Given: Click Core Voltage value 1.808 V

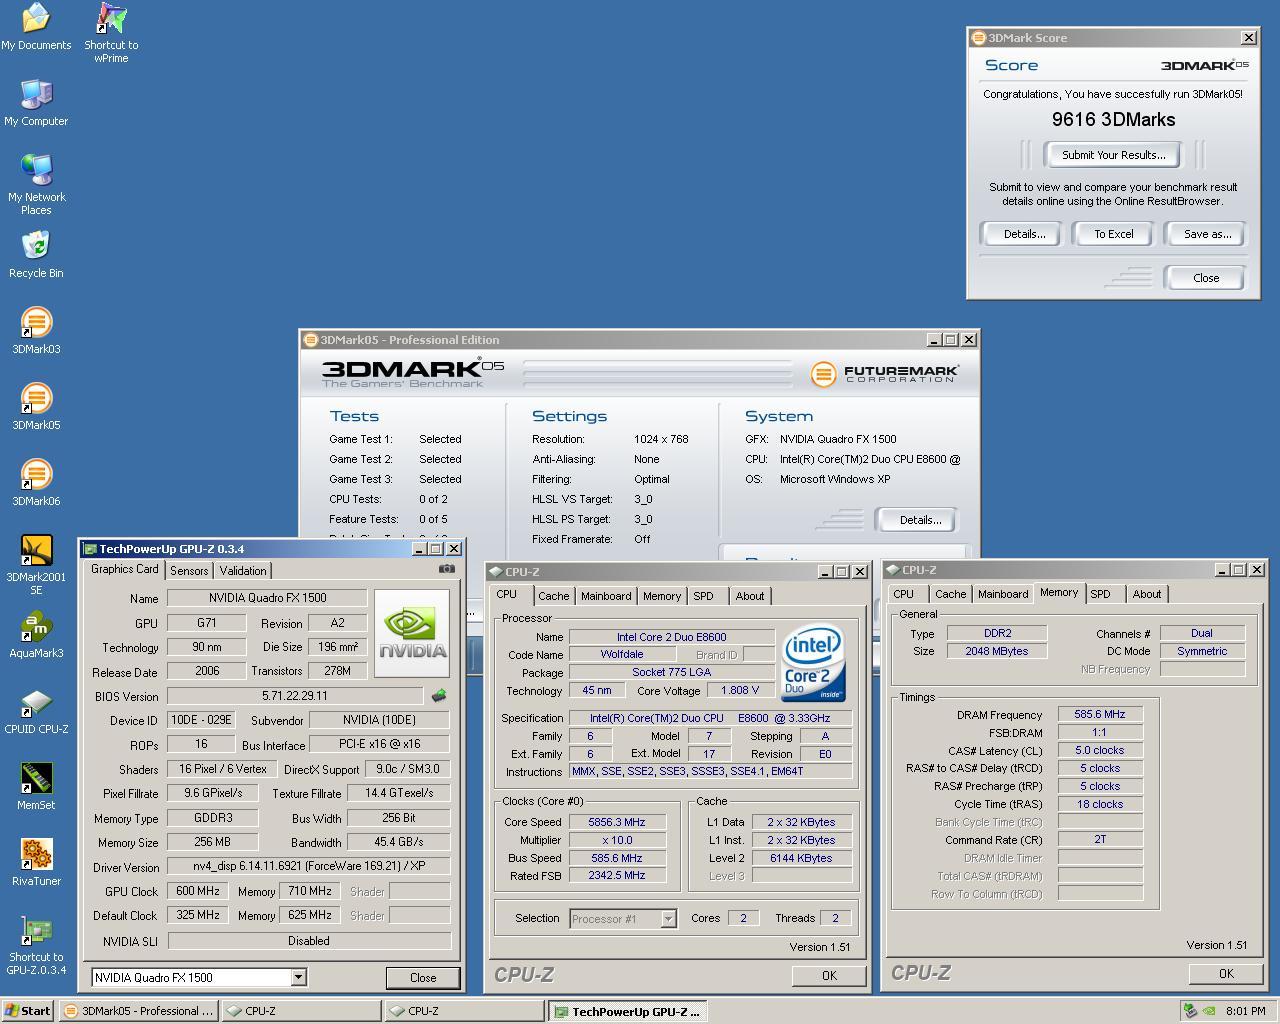Looking at the screenshot, I should [741, 690].
